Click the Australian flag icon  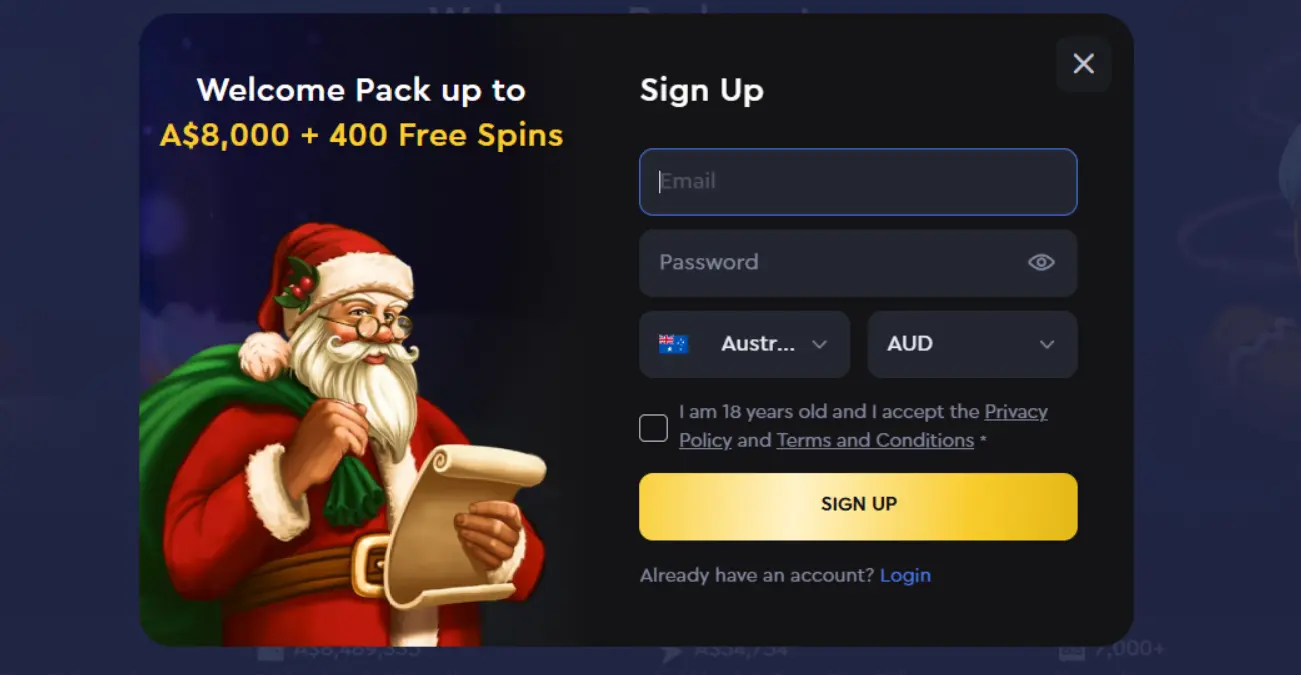673,344
